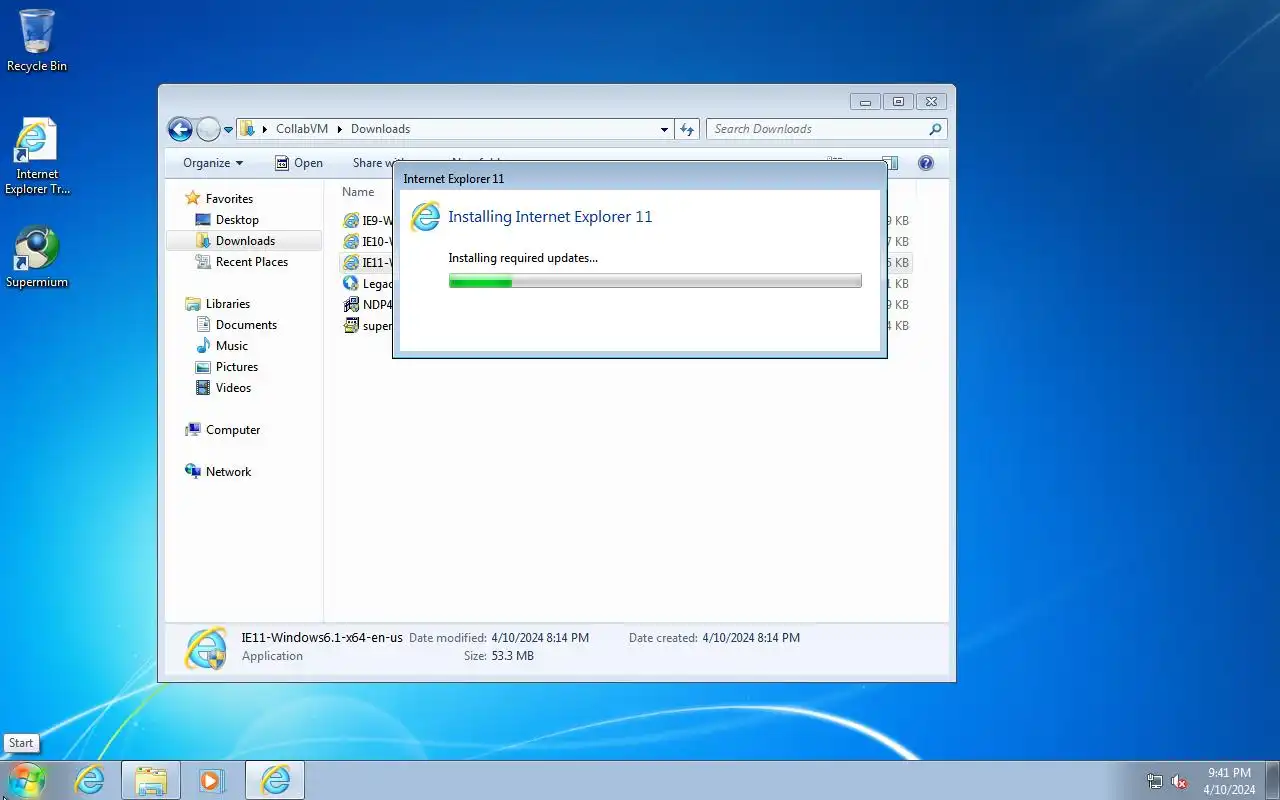
Task: Open recent pages dropdown arrow
Action: coord(228,129)
